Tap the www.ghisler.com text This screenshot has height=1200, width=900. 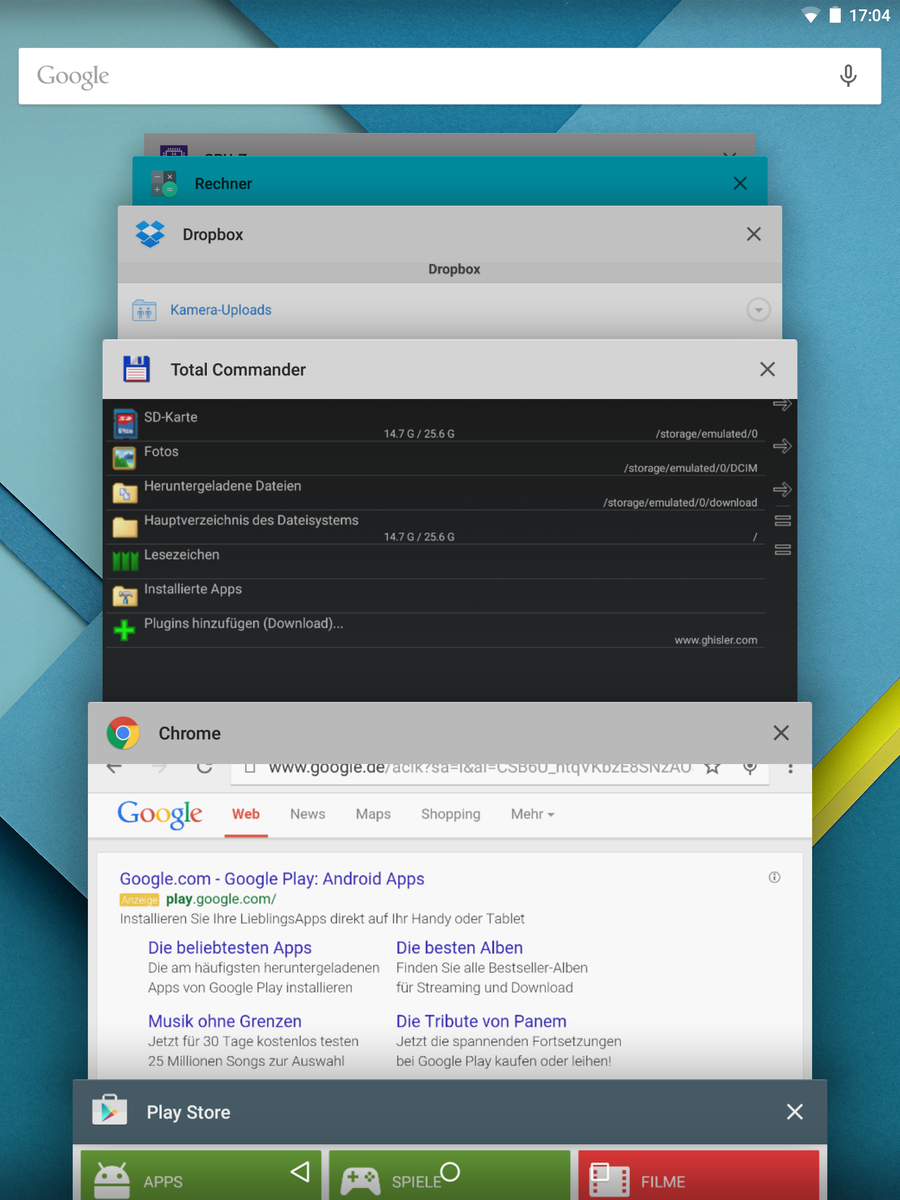pos(716,640)
